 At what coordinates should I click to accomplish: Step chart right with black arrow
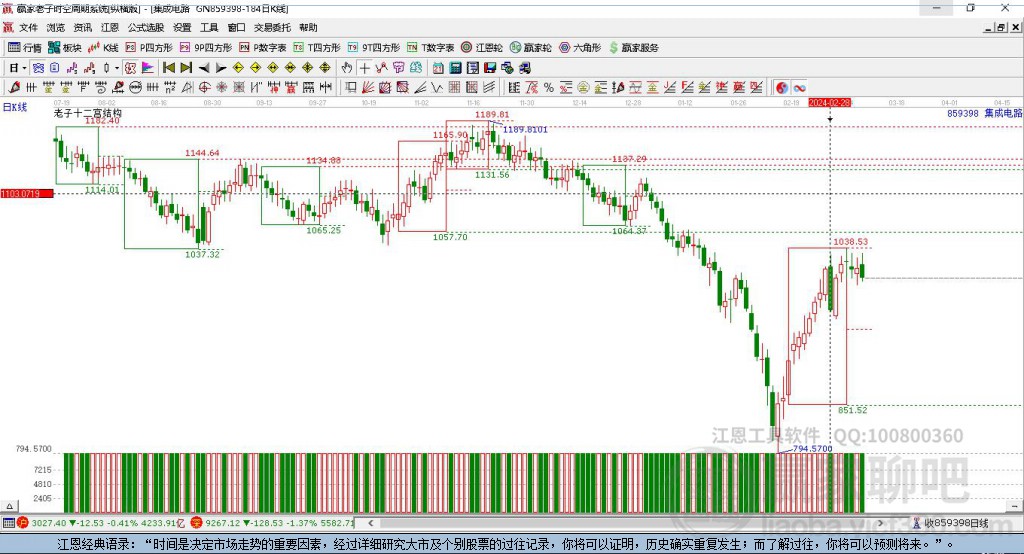coord(221,68)
